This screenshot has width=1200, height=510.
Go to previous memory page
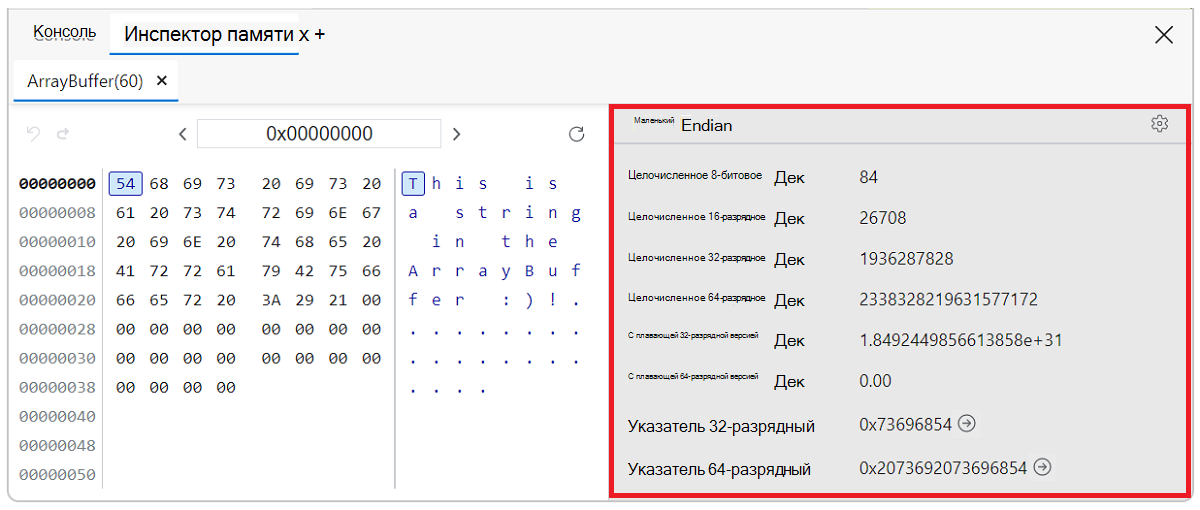(x=182, y=134)
